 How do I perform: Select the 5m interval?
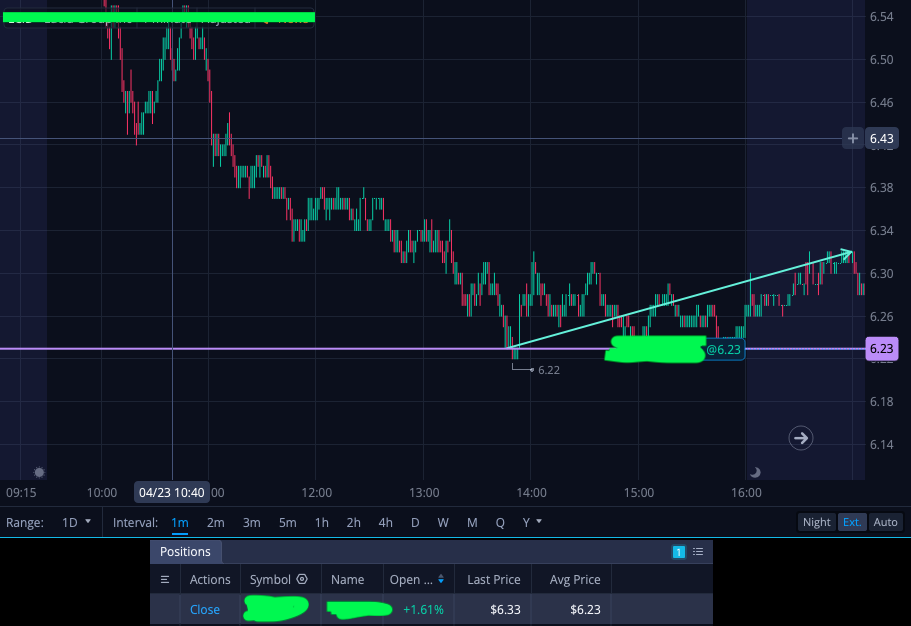(x=288, y=523)
